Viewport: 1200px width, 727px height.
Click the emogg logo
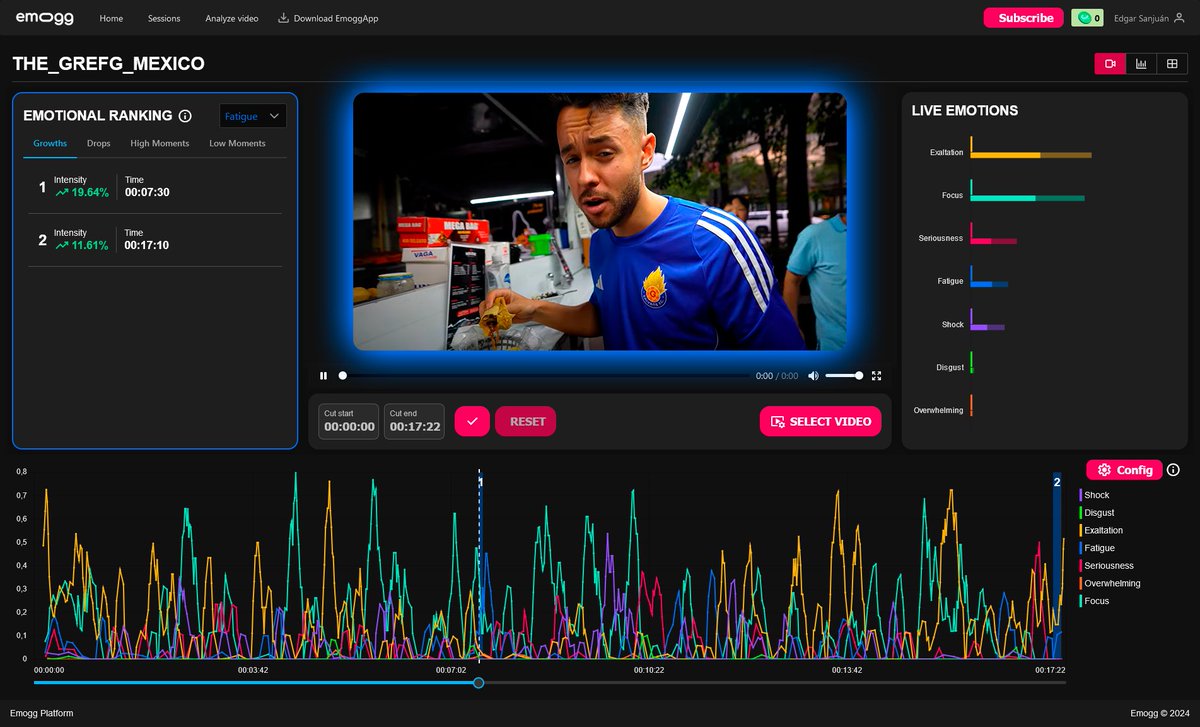coord(44,18)
